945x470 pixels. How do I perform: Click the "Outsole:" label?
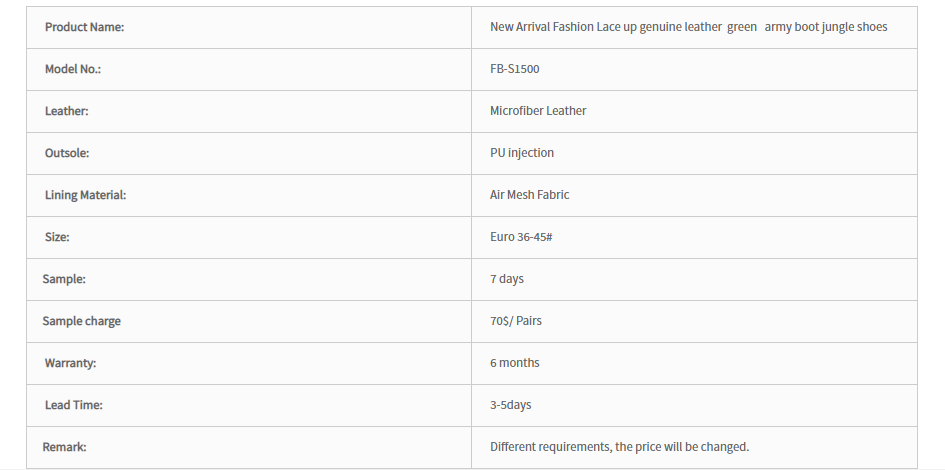click(x=67, y=153)
